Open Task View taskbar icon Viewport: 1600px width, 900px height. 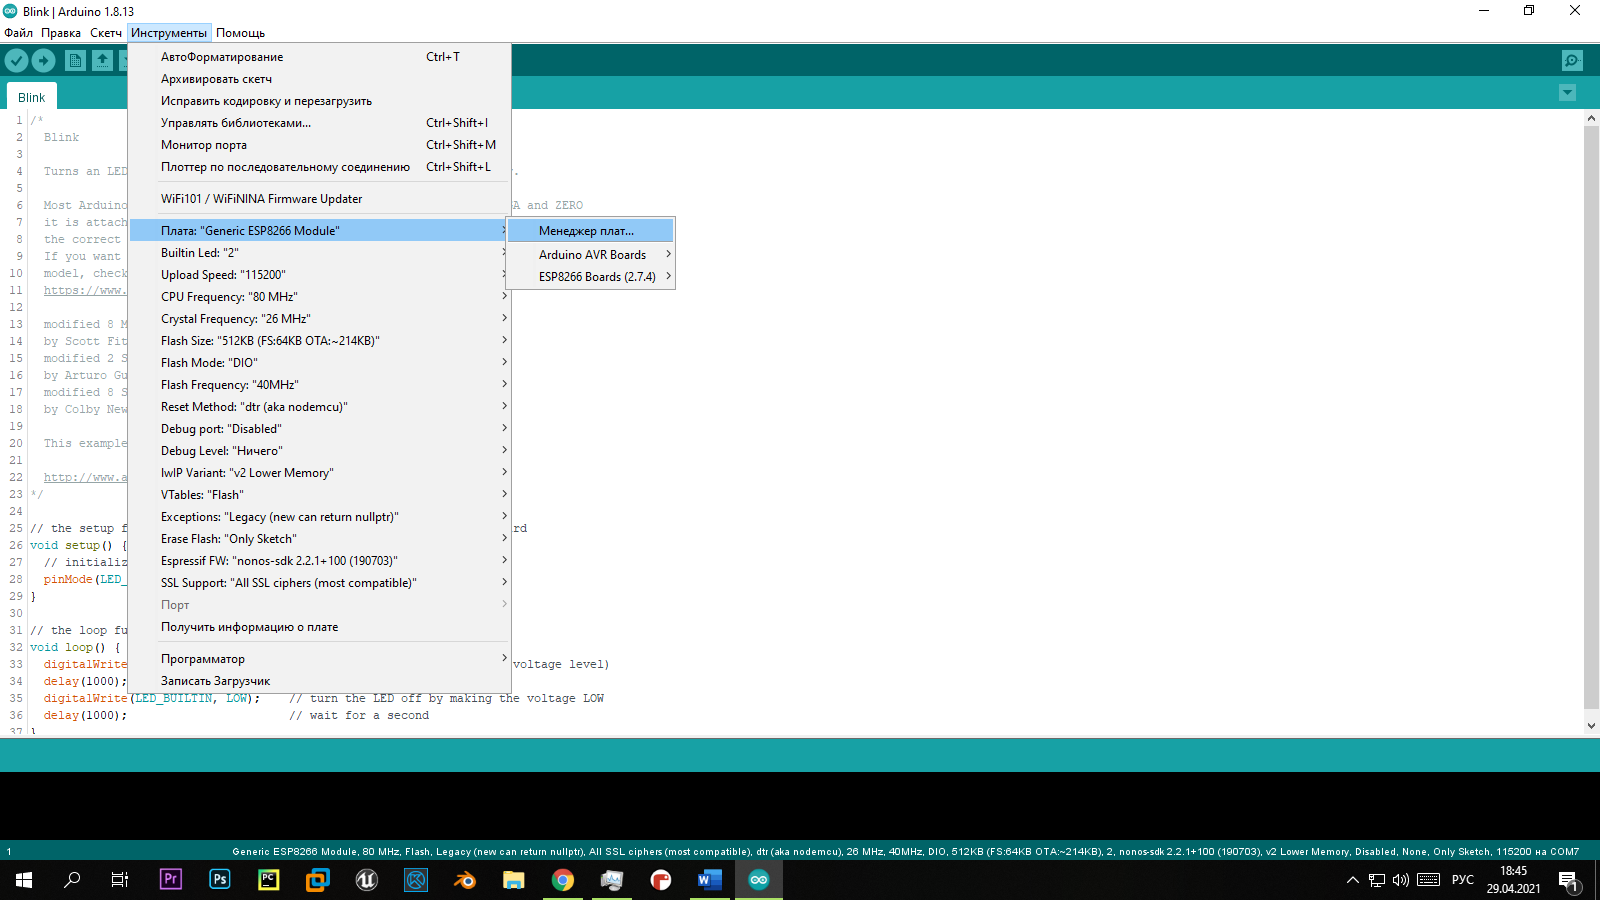(x=120, y=880)
